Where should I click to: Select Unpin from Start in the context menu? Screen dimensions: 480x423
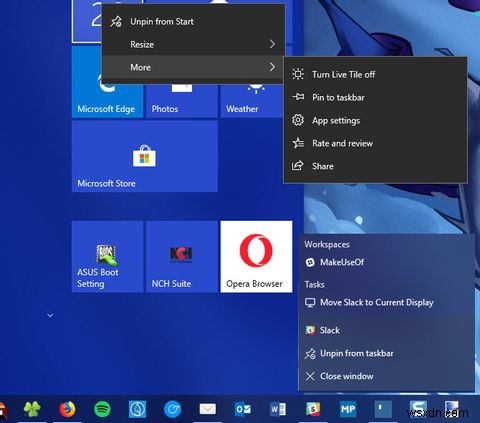coord(193,22)
